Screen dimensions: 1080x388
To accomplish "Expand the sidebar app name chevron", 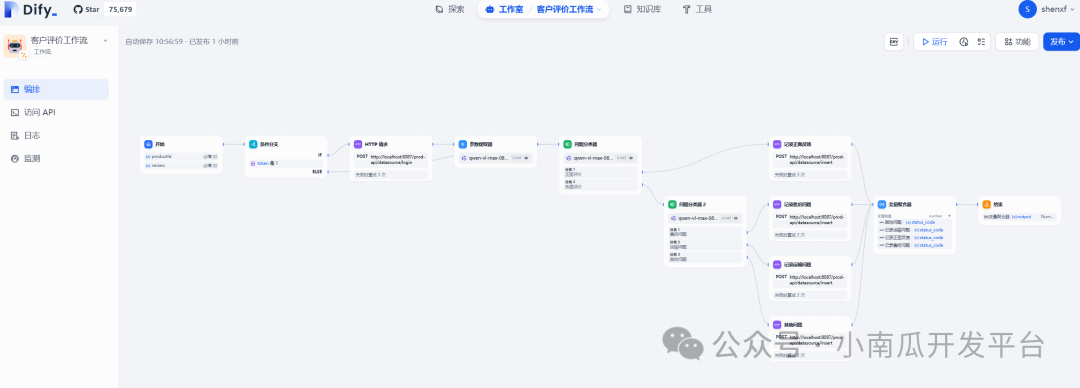I will (x=105, y=41).
